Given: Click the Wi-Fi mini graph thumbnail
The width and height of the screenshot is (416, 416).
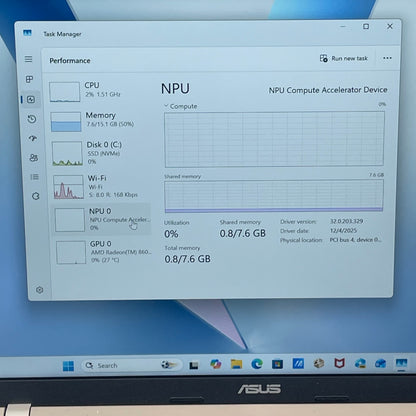Looking at the screenshot, I should (69, 187).
